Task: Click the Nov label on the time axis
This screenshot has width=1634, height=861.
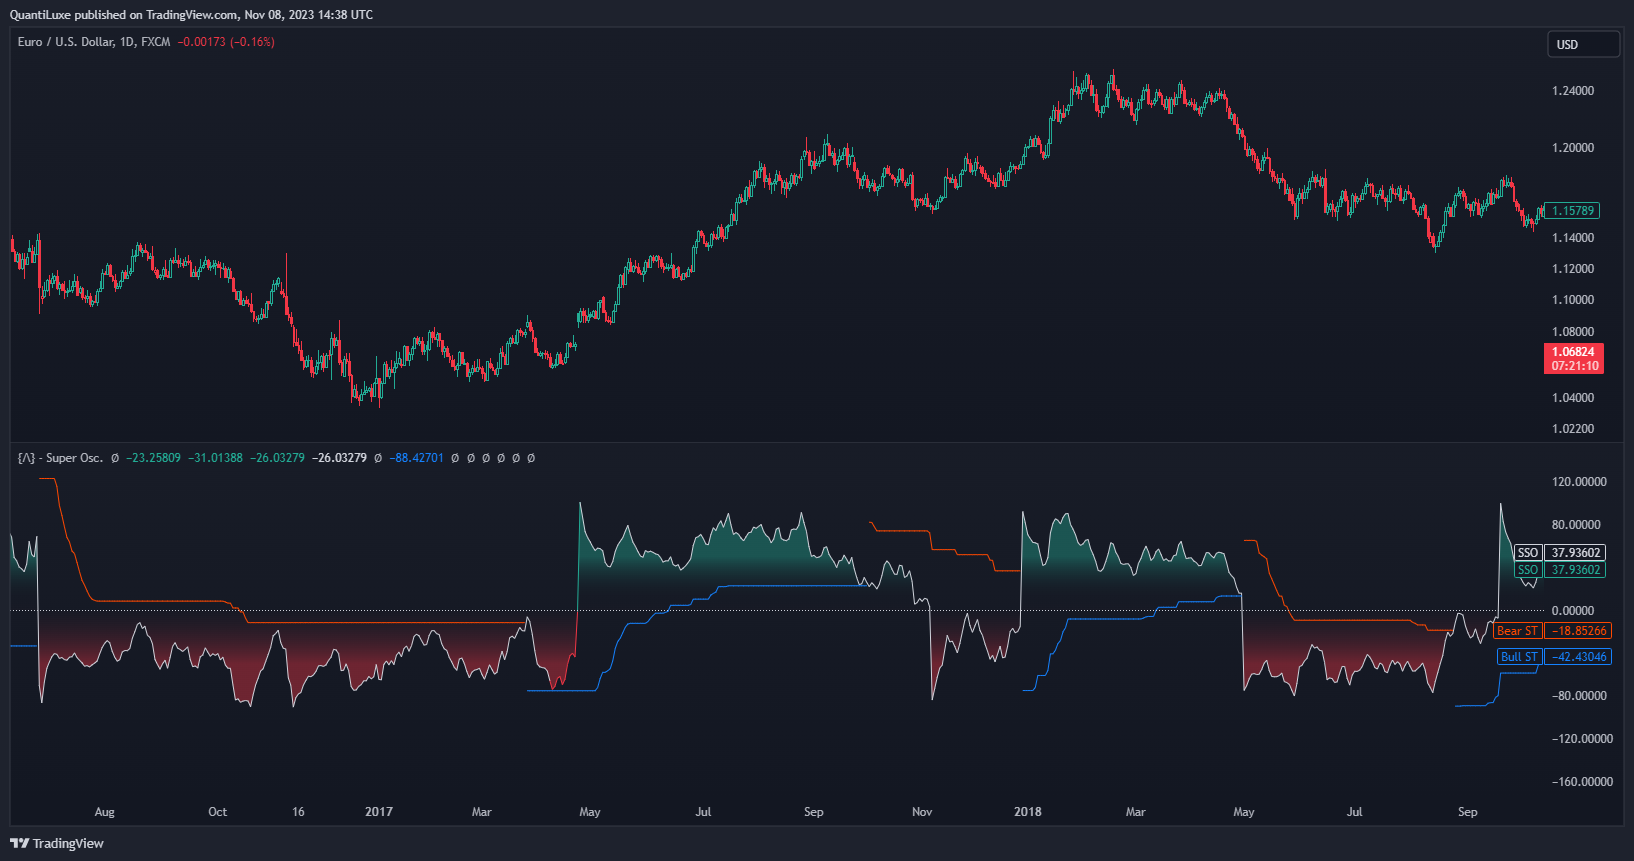Action: tap(922, 812)
